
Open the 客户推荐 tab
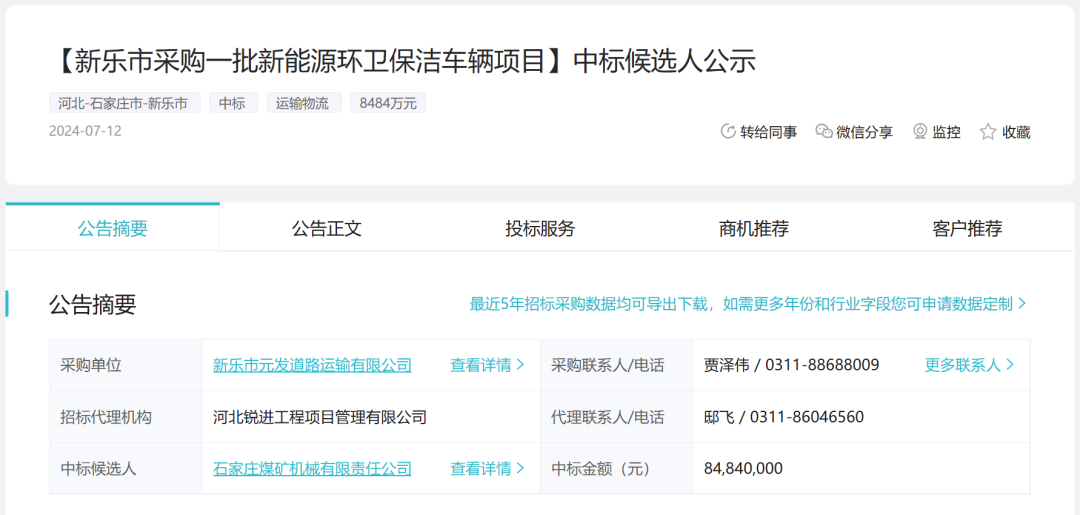click(x=967, y=229)
